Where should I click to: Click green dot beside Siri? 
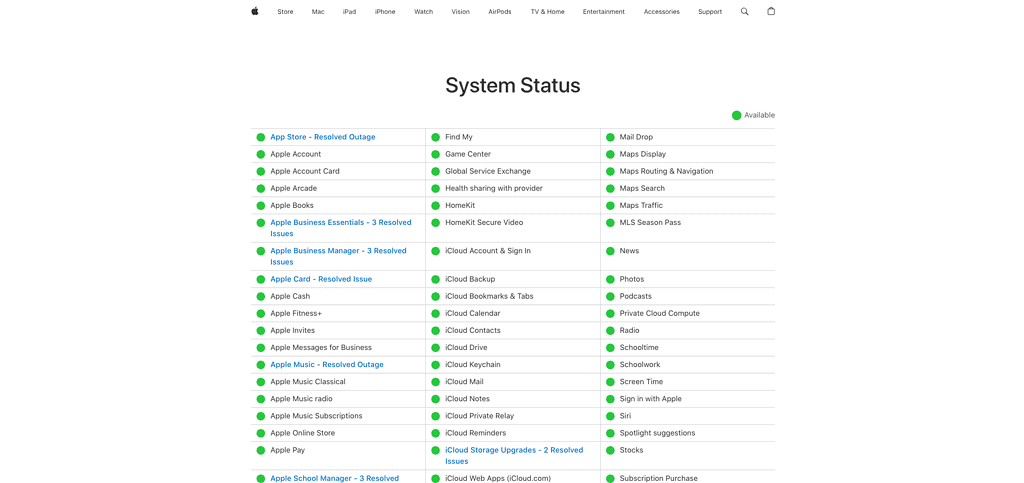pos(610,416)
